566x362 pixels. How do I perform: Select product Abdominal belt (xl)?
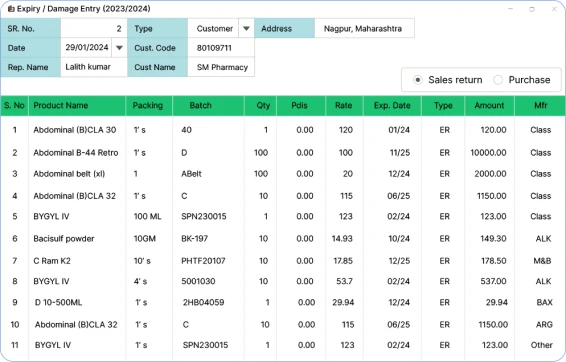[69, 174]
